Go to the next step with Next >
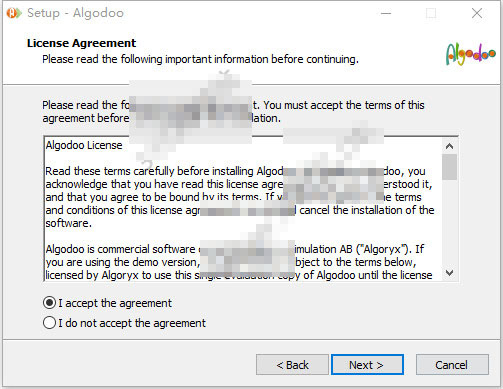 click(367, 365)
